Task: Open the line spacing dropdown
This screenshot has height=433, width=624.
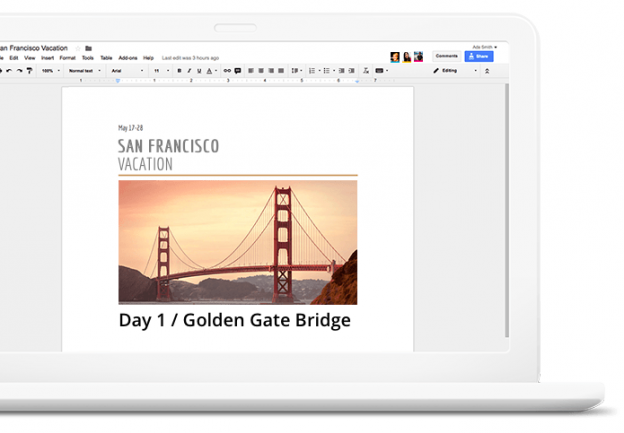Action: [296, 71]
